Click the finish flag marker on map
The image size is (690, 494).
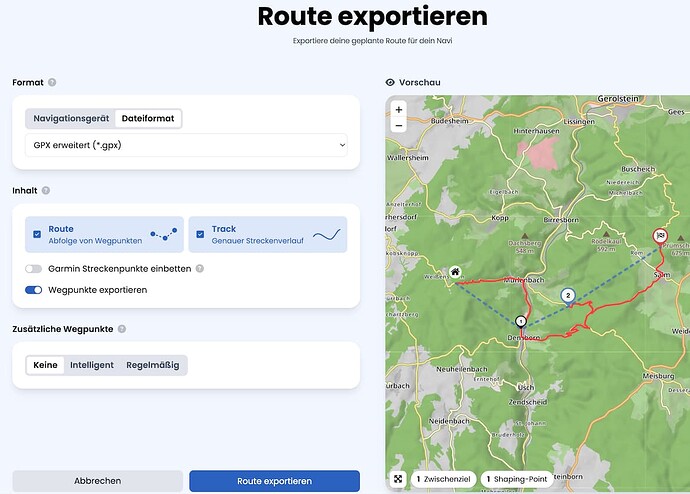coord(659,236)
